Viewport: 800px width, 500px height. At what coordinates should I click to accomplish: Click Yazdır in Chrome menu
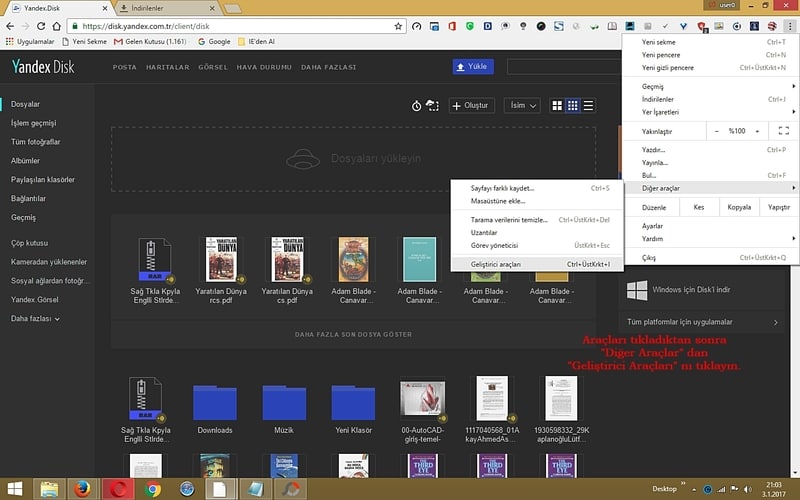(x=710, y=149)
